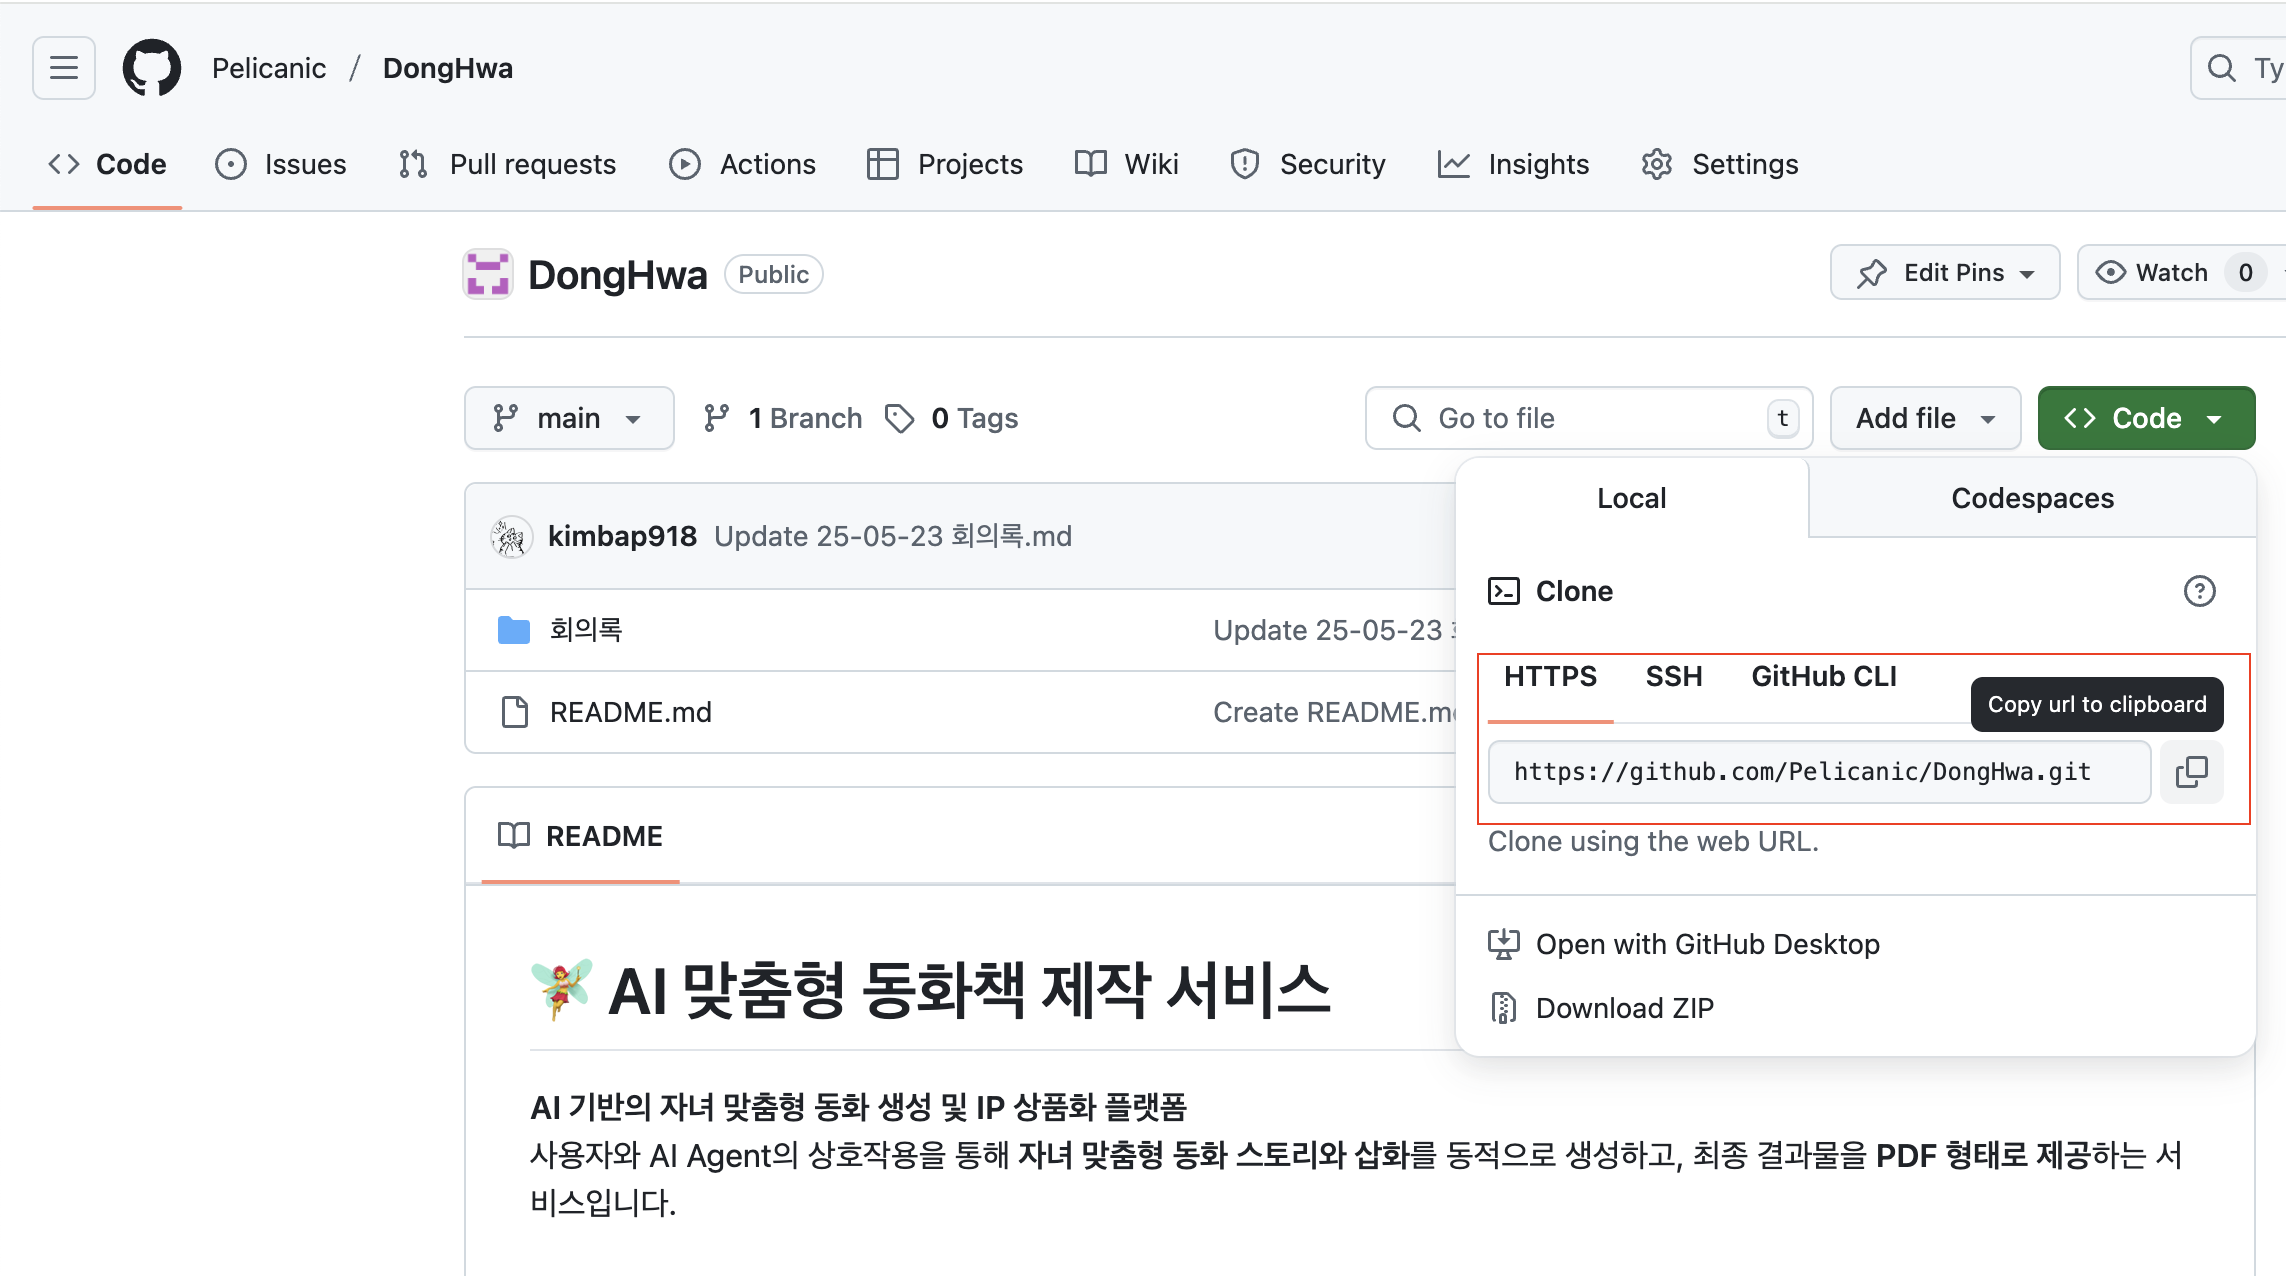Screen dimensions: 2286x1276
Task: Switch to the Code tab
Action: 107,164
